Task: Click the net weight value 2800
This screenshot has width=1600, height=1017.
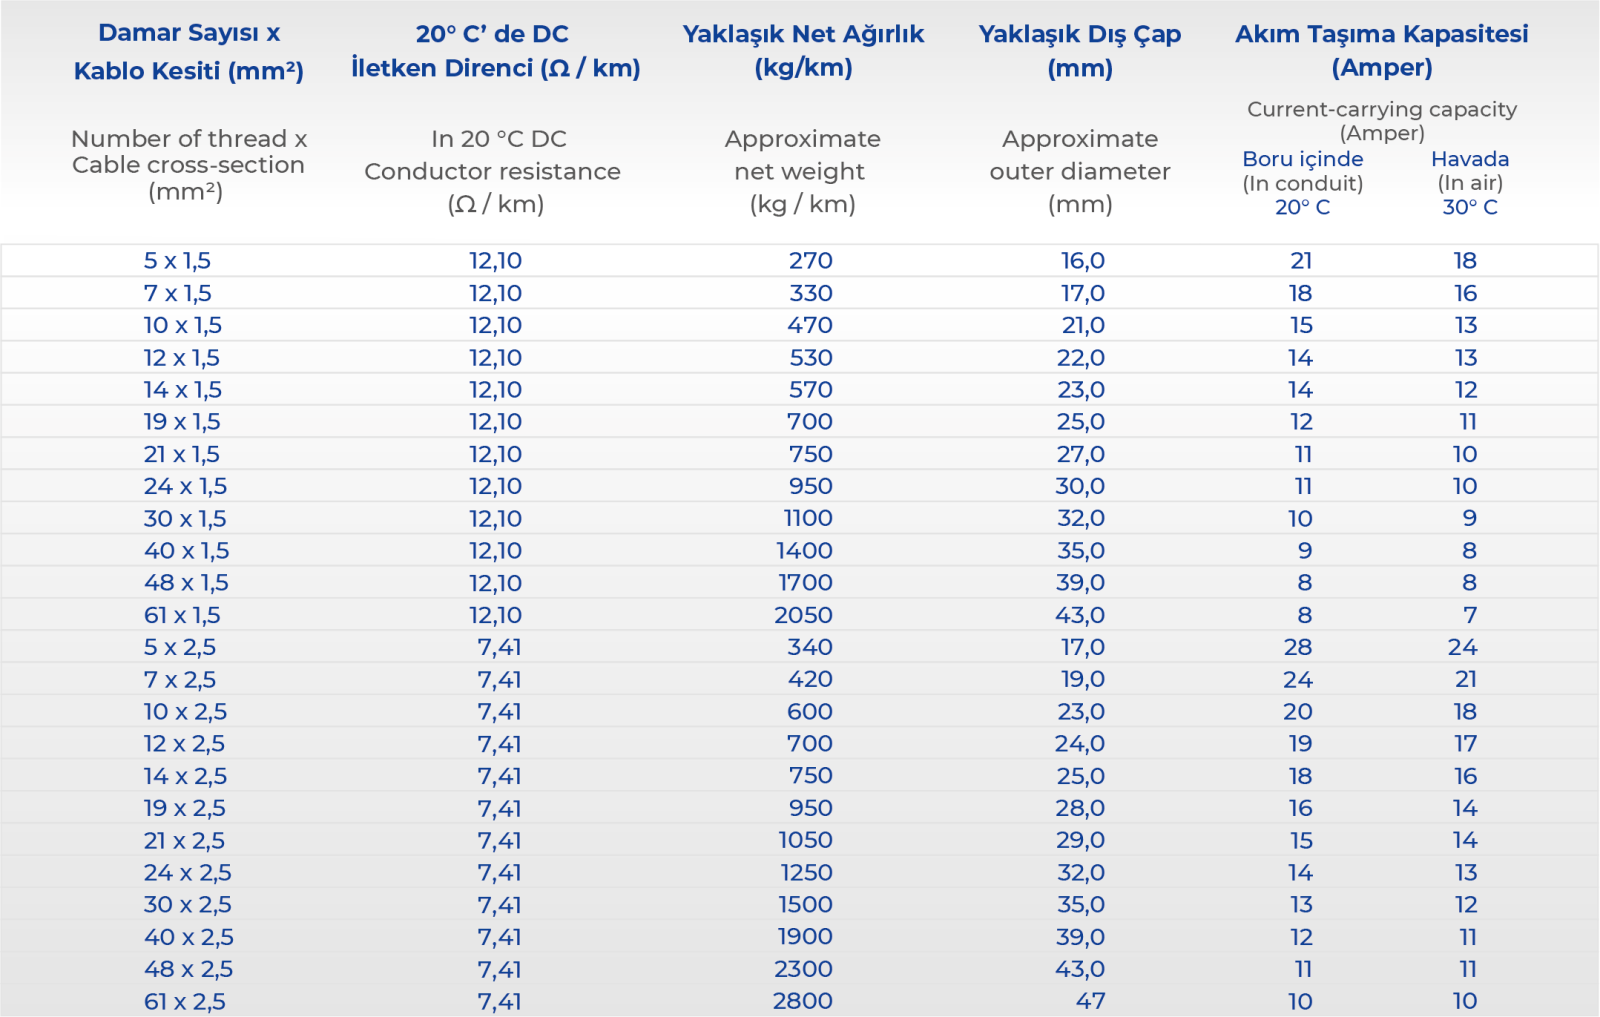Action: [803, 1001]
